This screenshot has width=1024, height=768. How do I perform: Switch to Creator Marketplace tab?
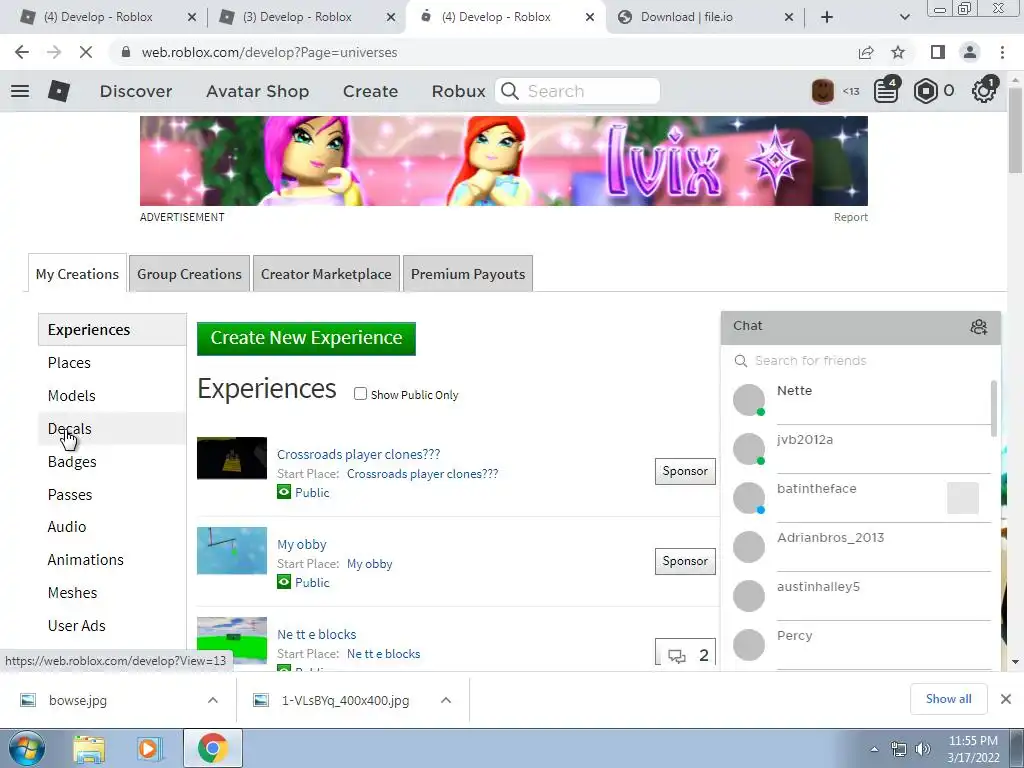[326, 274]
